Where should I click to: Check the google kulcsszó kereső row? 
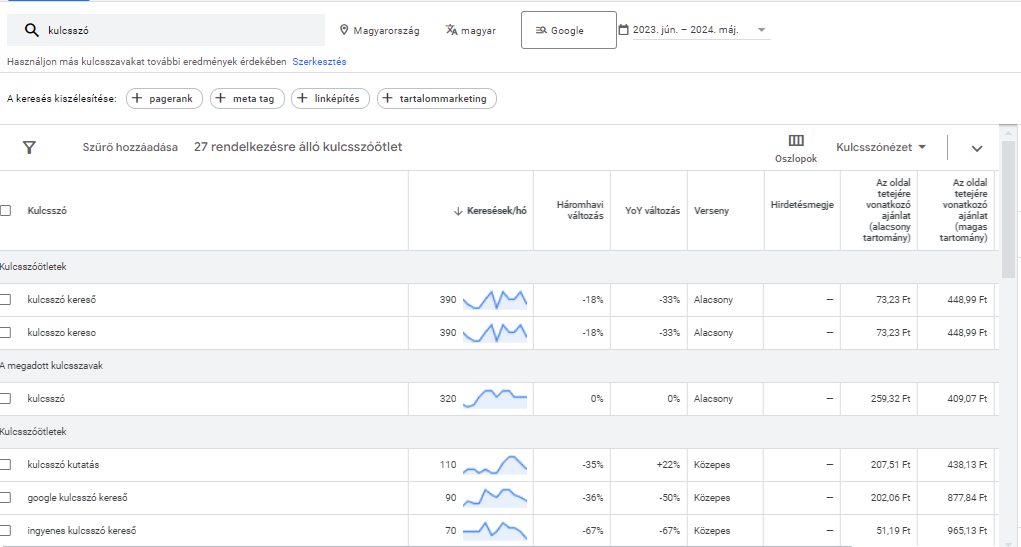6,498
